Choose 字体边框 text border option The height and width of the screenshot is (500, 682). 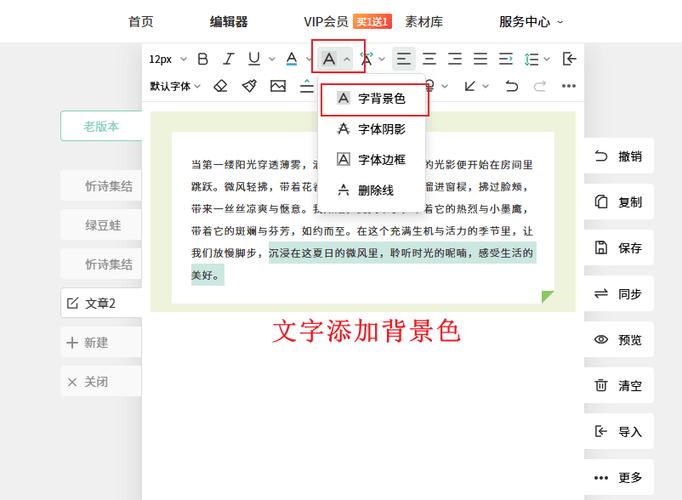[372, 160]
